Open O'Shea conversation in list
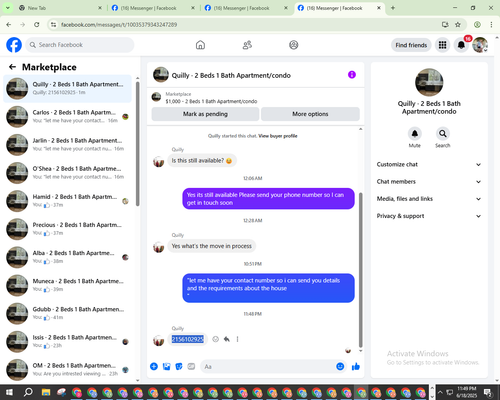The width and height of the screenshot is (500, 400). click(67, 173)
